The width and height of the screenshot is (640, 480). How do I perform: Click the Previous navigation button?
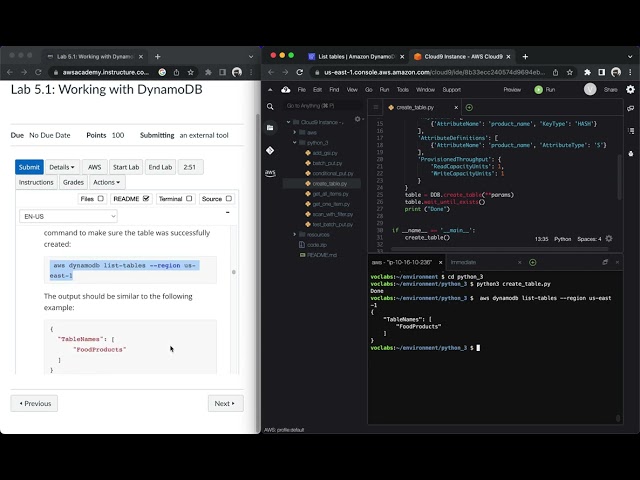(x=34, y=403)
